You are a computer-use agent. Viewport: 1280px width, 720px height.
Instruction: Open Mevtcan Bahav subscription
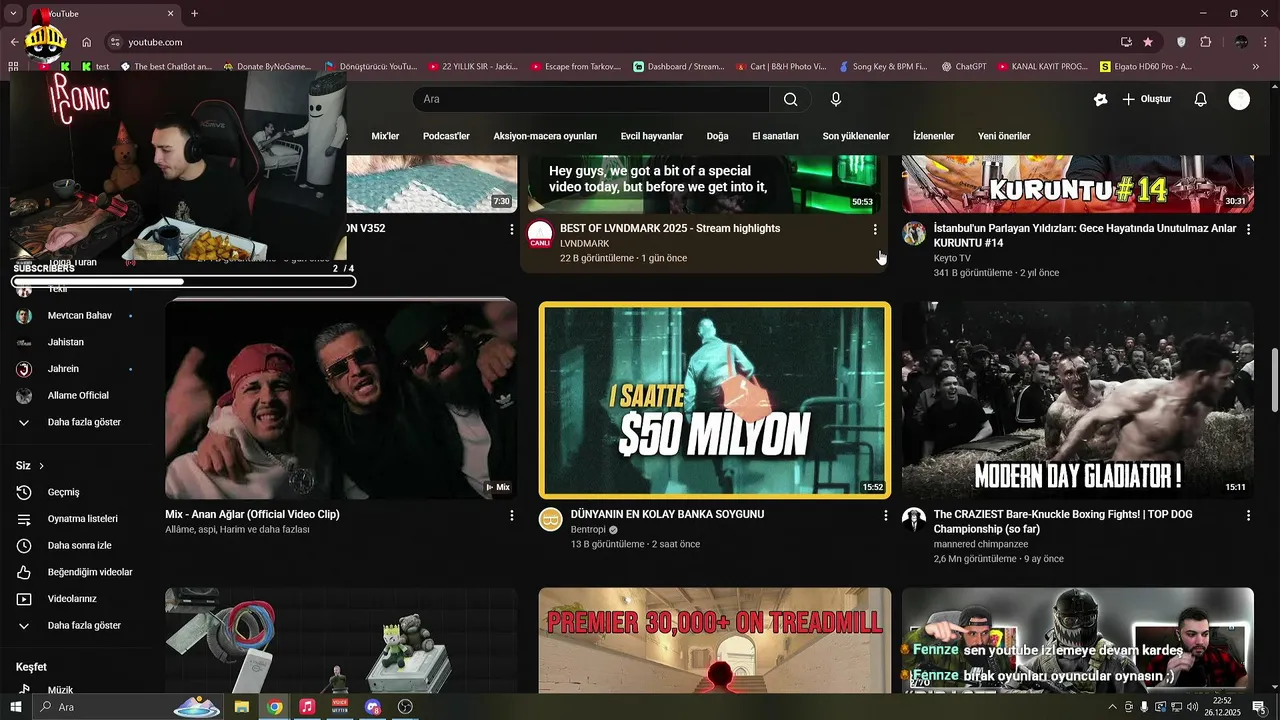tap(78, 315)
